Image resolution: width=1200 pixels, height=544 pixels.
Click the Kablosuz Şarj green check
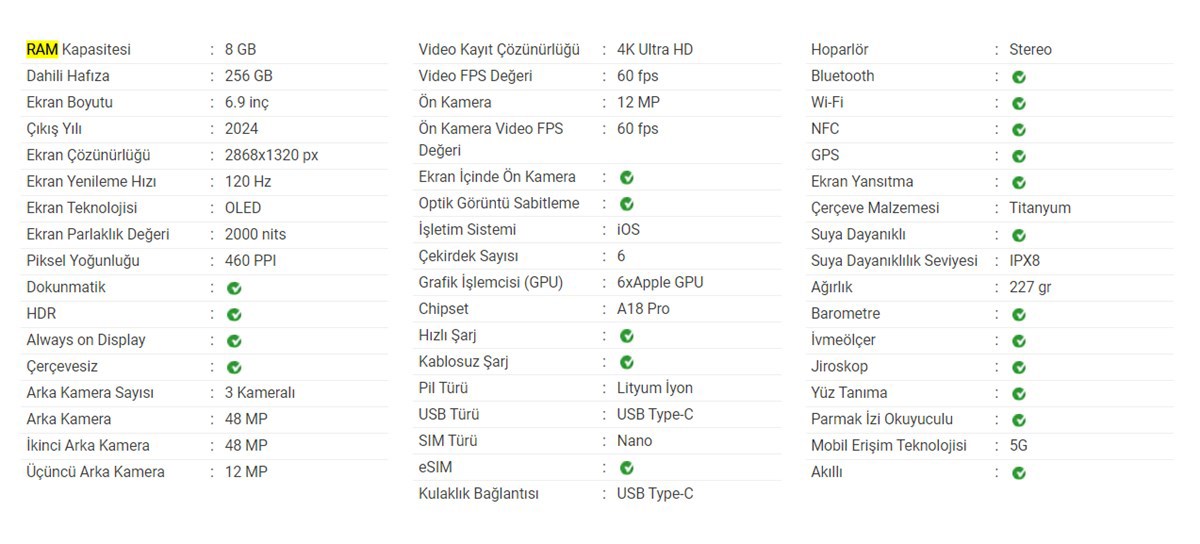point(627,362)
